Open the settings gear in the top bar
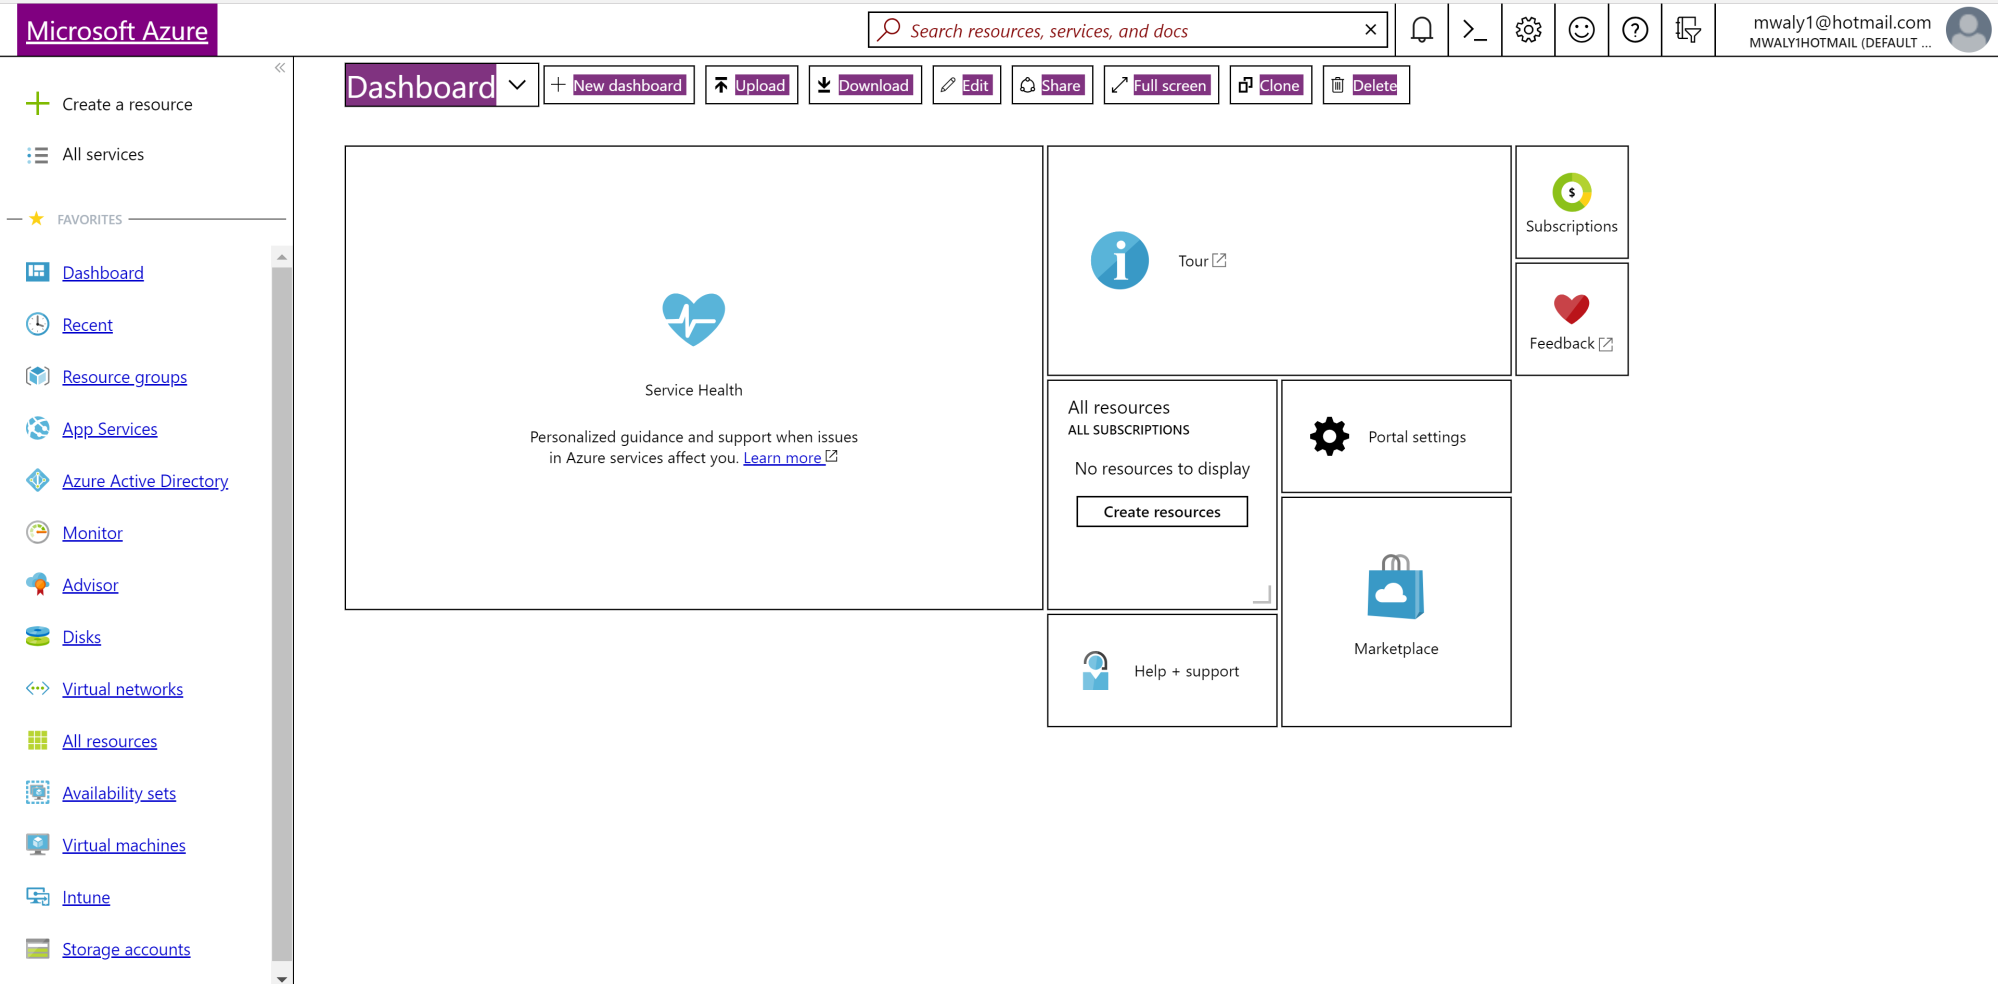This screenshot has width=1998, height=984. 1528,30
